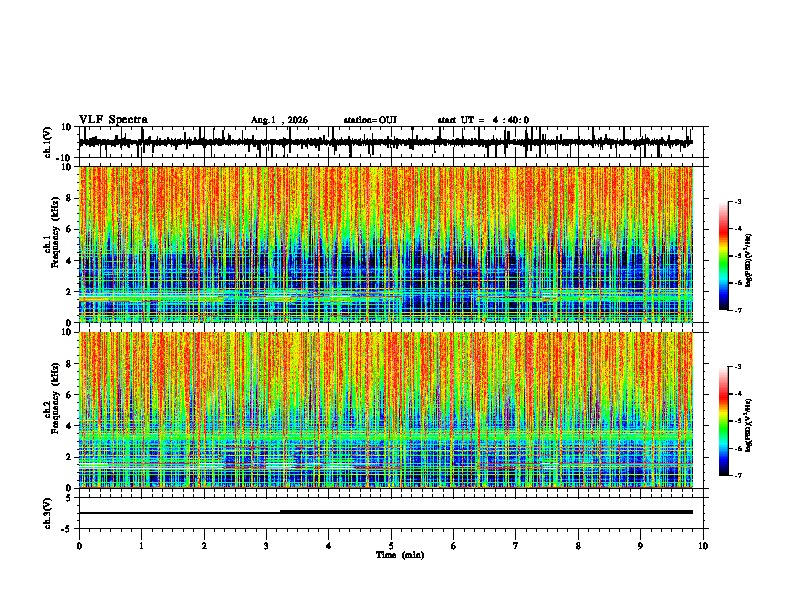Click the "VLF Spectra" plot title
Viewport: 792px width, 612px height.
(x=113, y=120)
